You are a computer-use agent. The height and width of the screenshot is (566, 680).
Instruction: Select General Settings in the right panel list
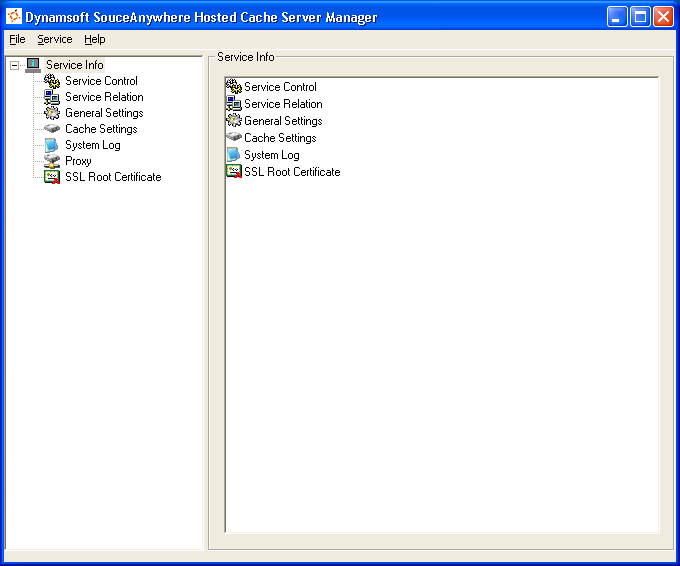click(283, 121)
